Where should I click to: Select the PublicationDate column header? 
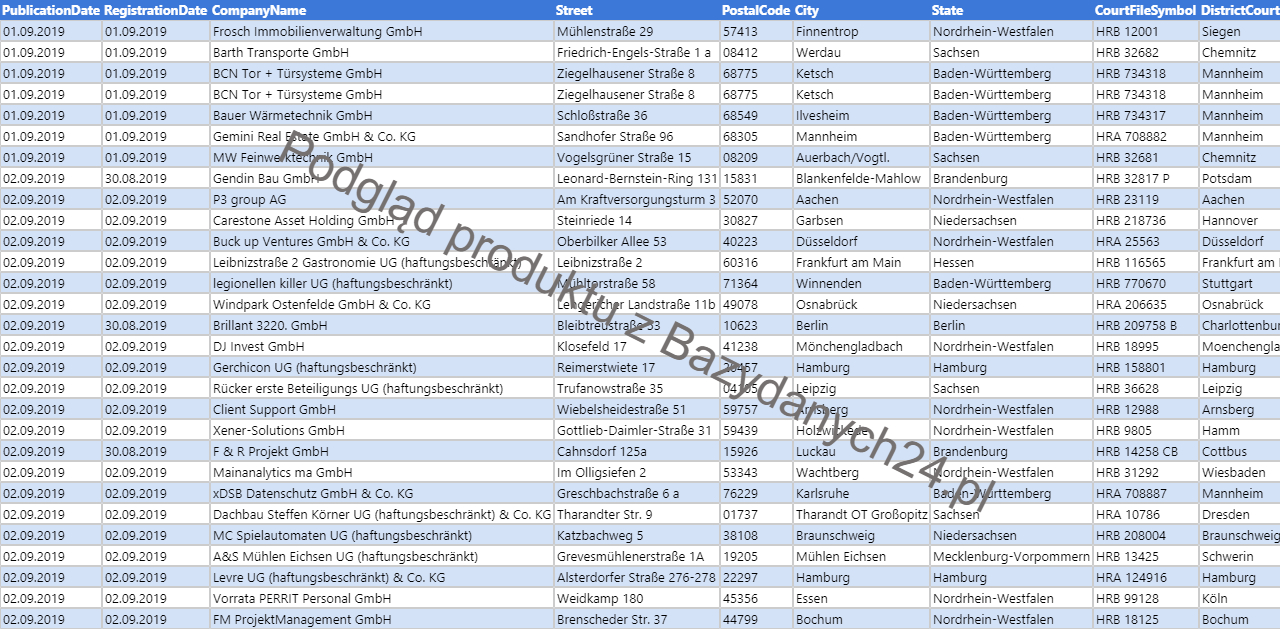pos(51,10)
